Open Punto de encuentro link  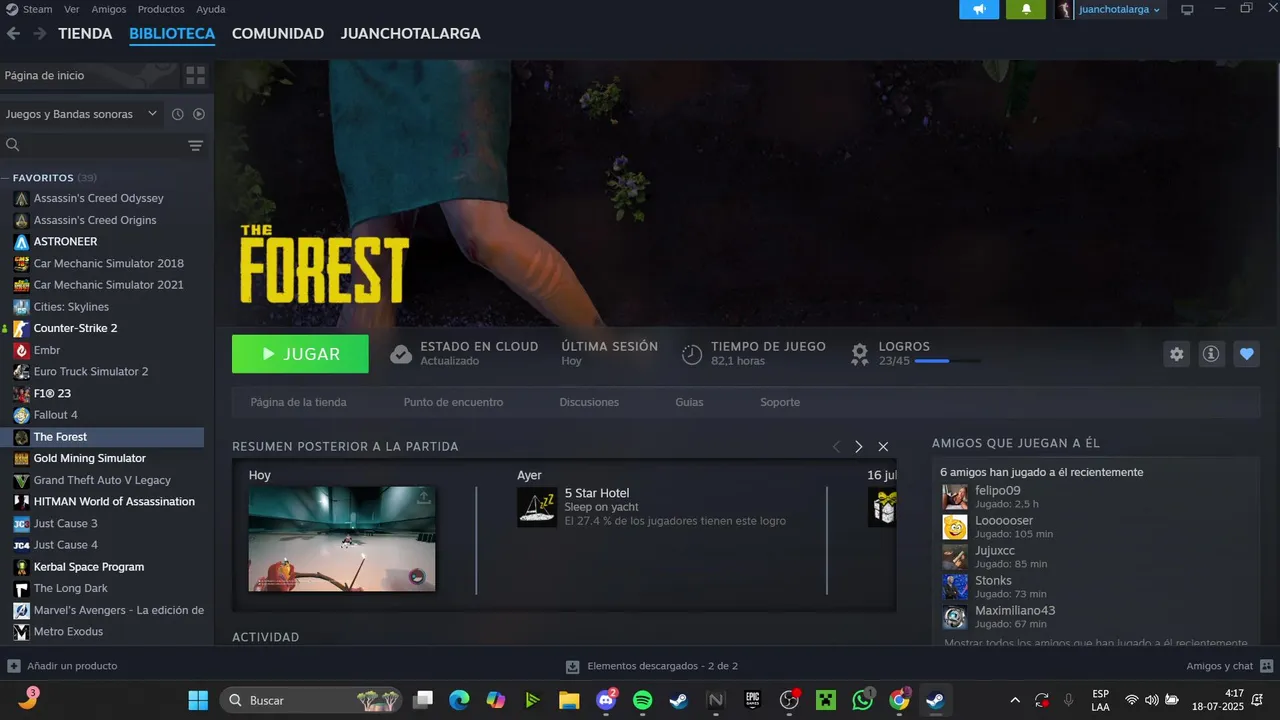tap(453, 402)
